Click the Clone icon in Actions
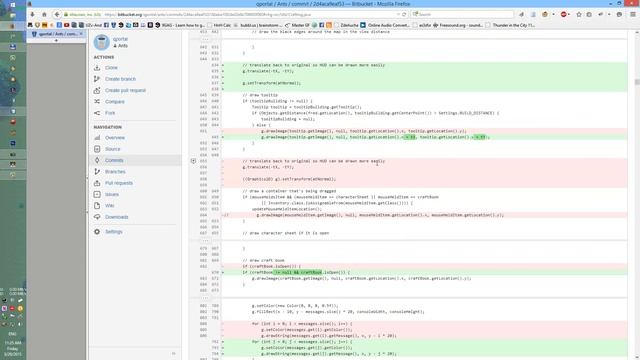 tap(97, 68)
